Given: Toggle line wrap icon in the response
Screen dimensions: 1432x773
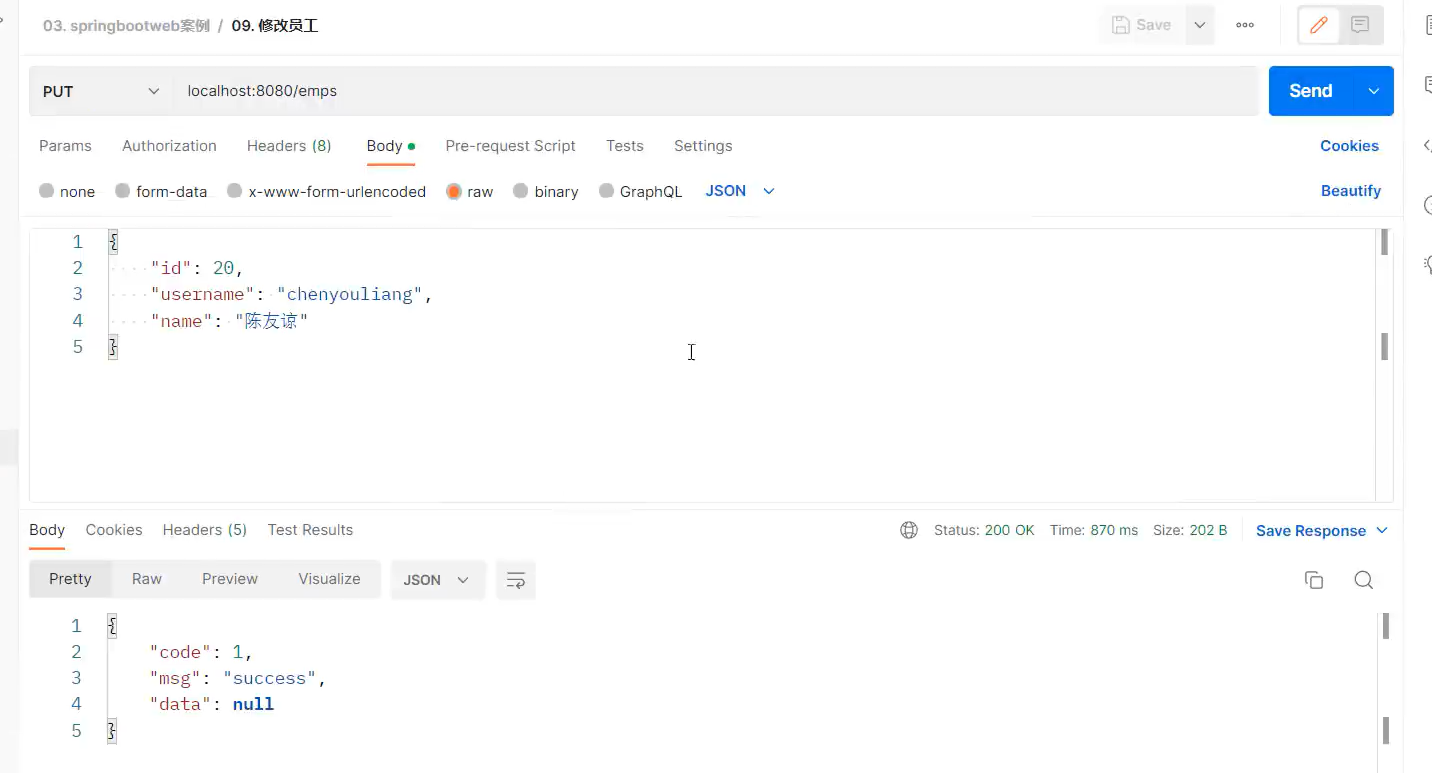Looking at the screenshot, I should pos(516,580).
